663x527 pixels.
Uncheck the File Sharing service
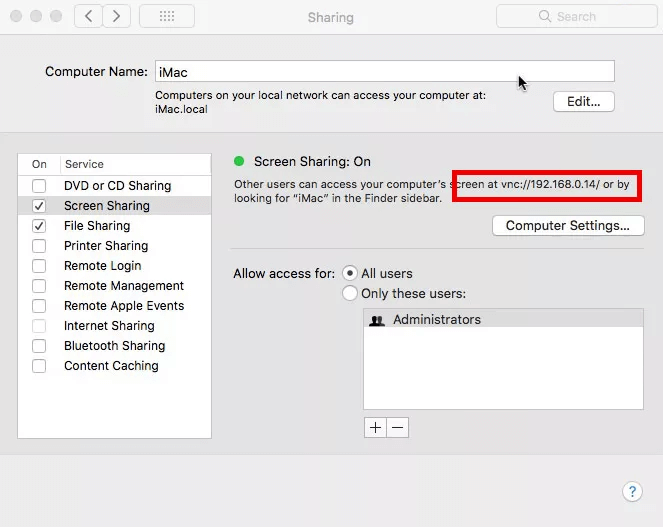(39, 226)
